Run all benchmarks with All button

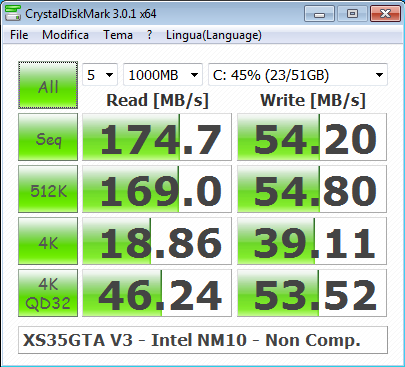(x=48, y=85)
